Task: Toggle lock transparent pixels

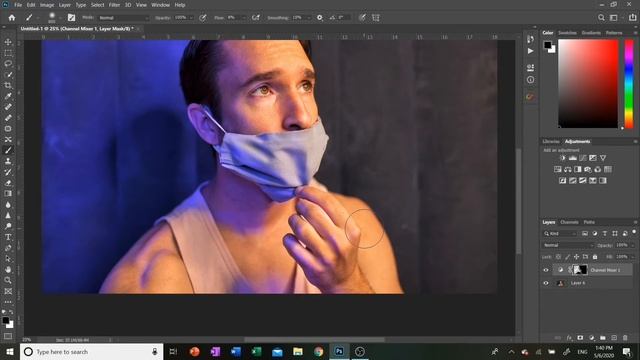Action: [558, 257]
